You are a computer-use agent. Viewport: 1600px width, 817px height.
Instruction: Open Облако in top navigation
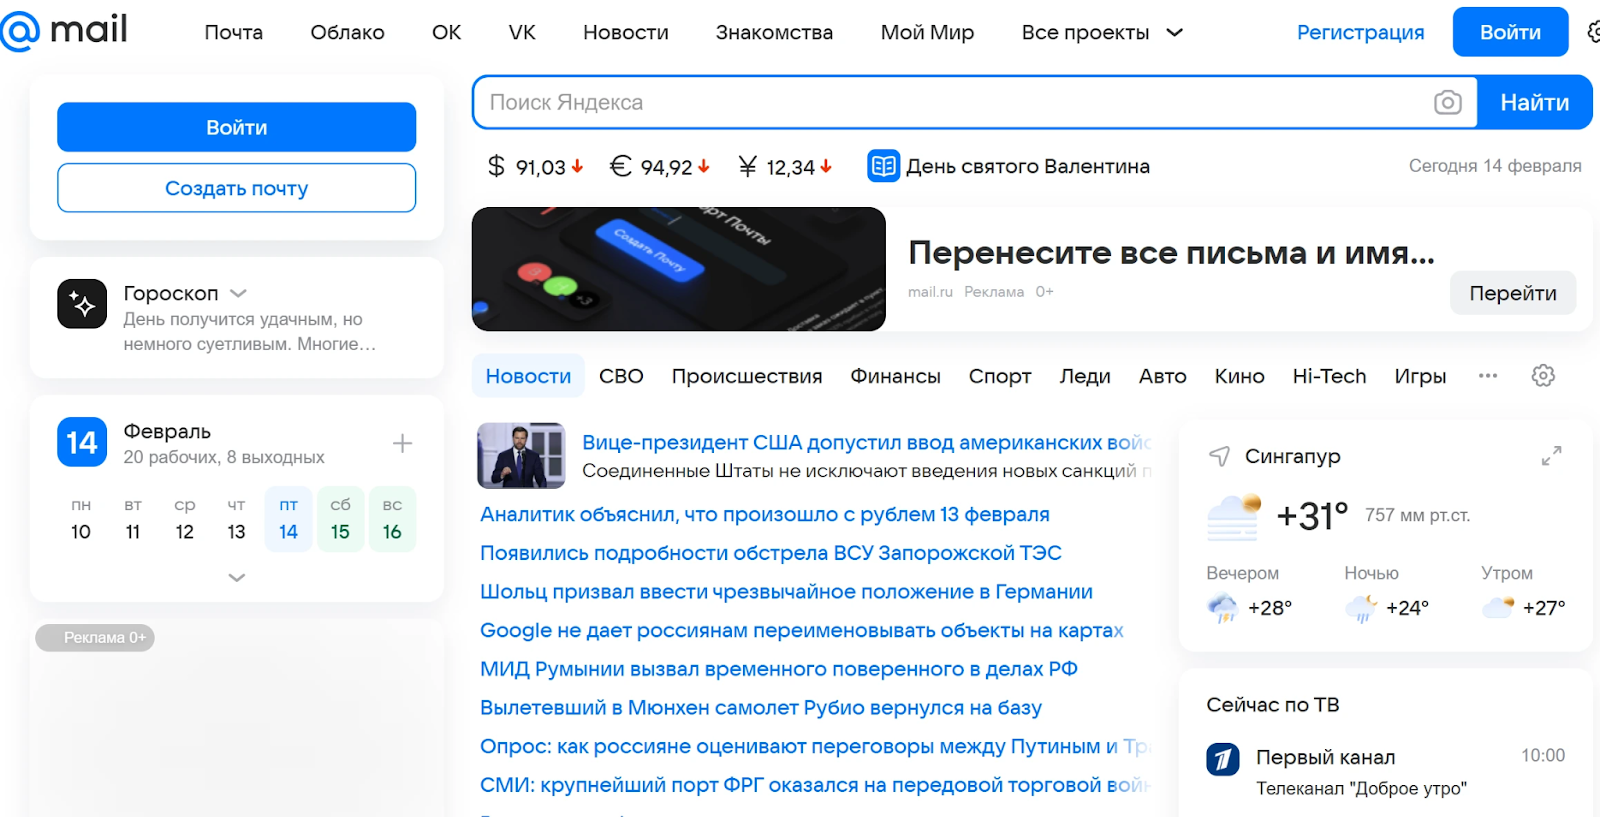tap(347, 32)
